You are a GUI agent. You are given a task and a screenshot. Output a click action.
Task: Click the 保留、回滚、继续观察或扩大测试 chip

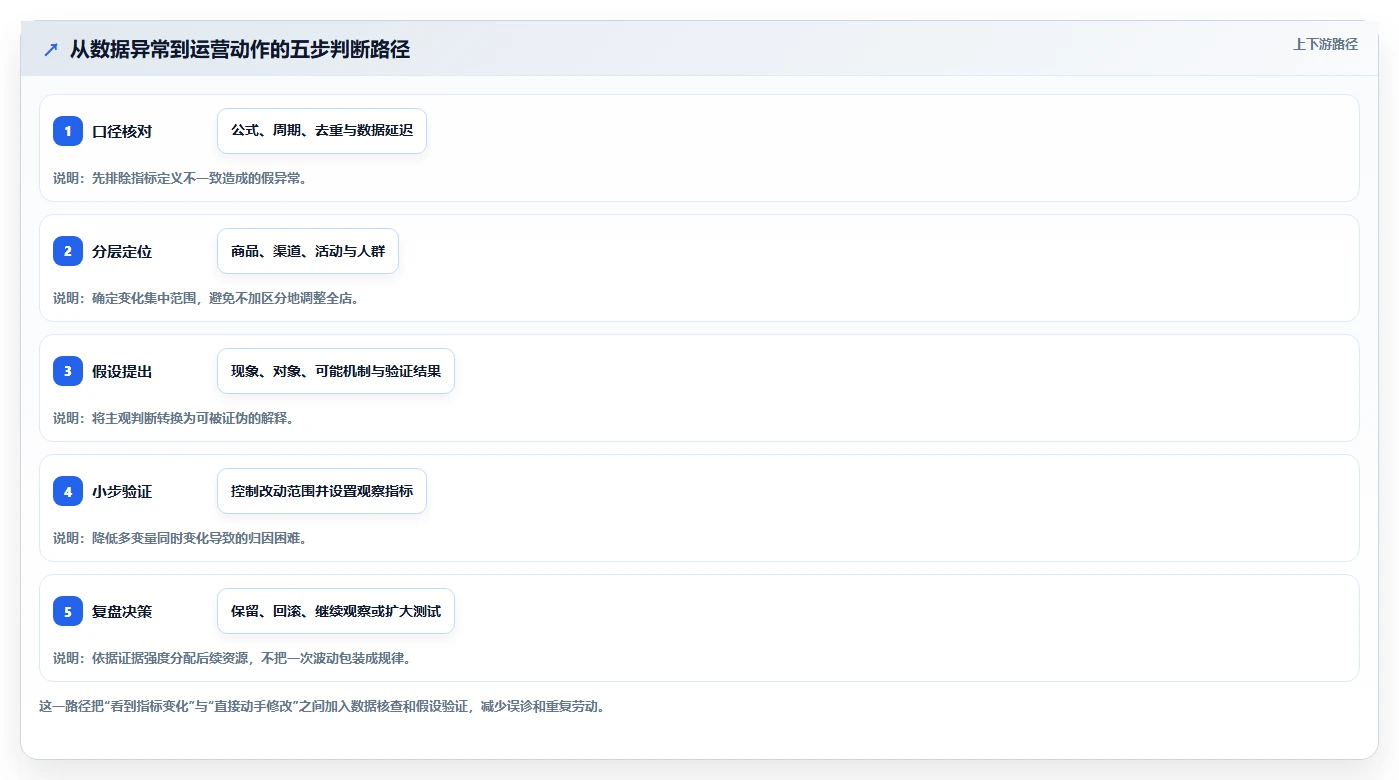(x=336, y=611)
